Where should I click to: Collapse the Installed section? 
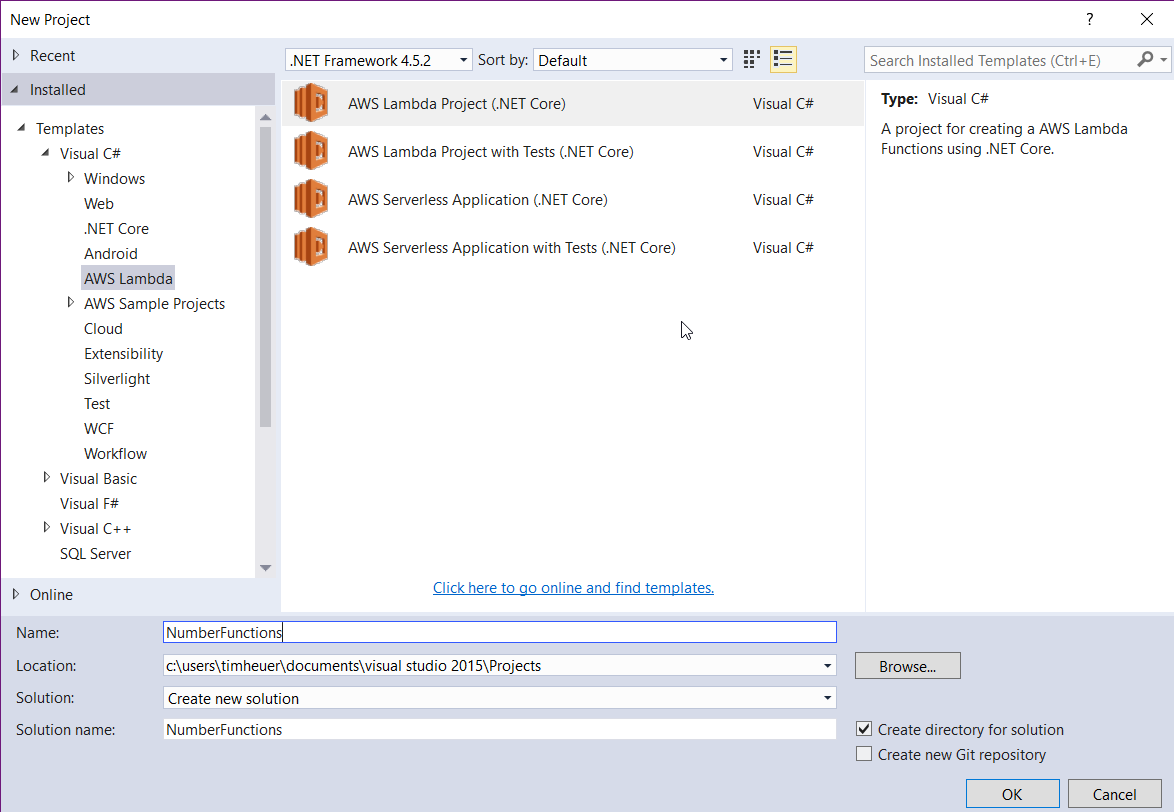pyautogui.click(x=15, y=90)
